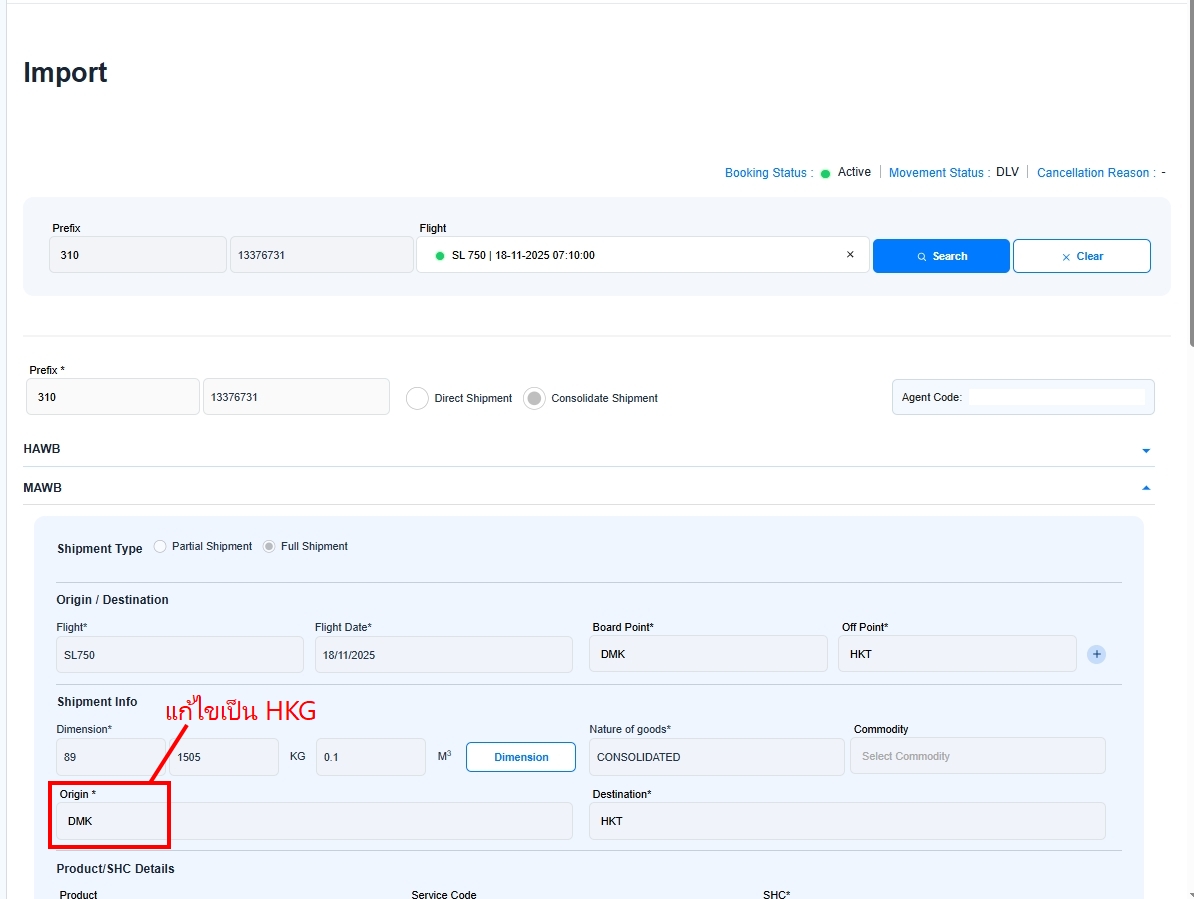Click the plus icon beside Off Point

pyautogui.click(x=1096, y=655)
